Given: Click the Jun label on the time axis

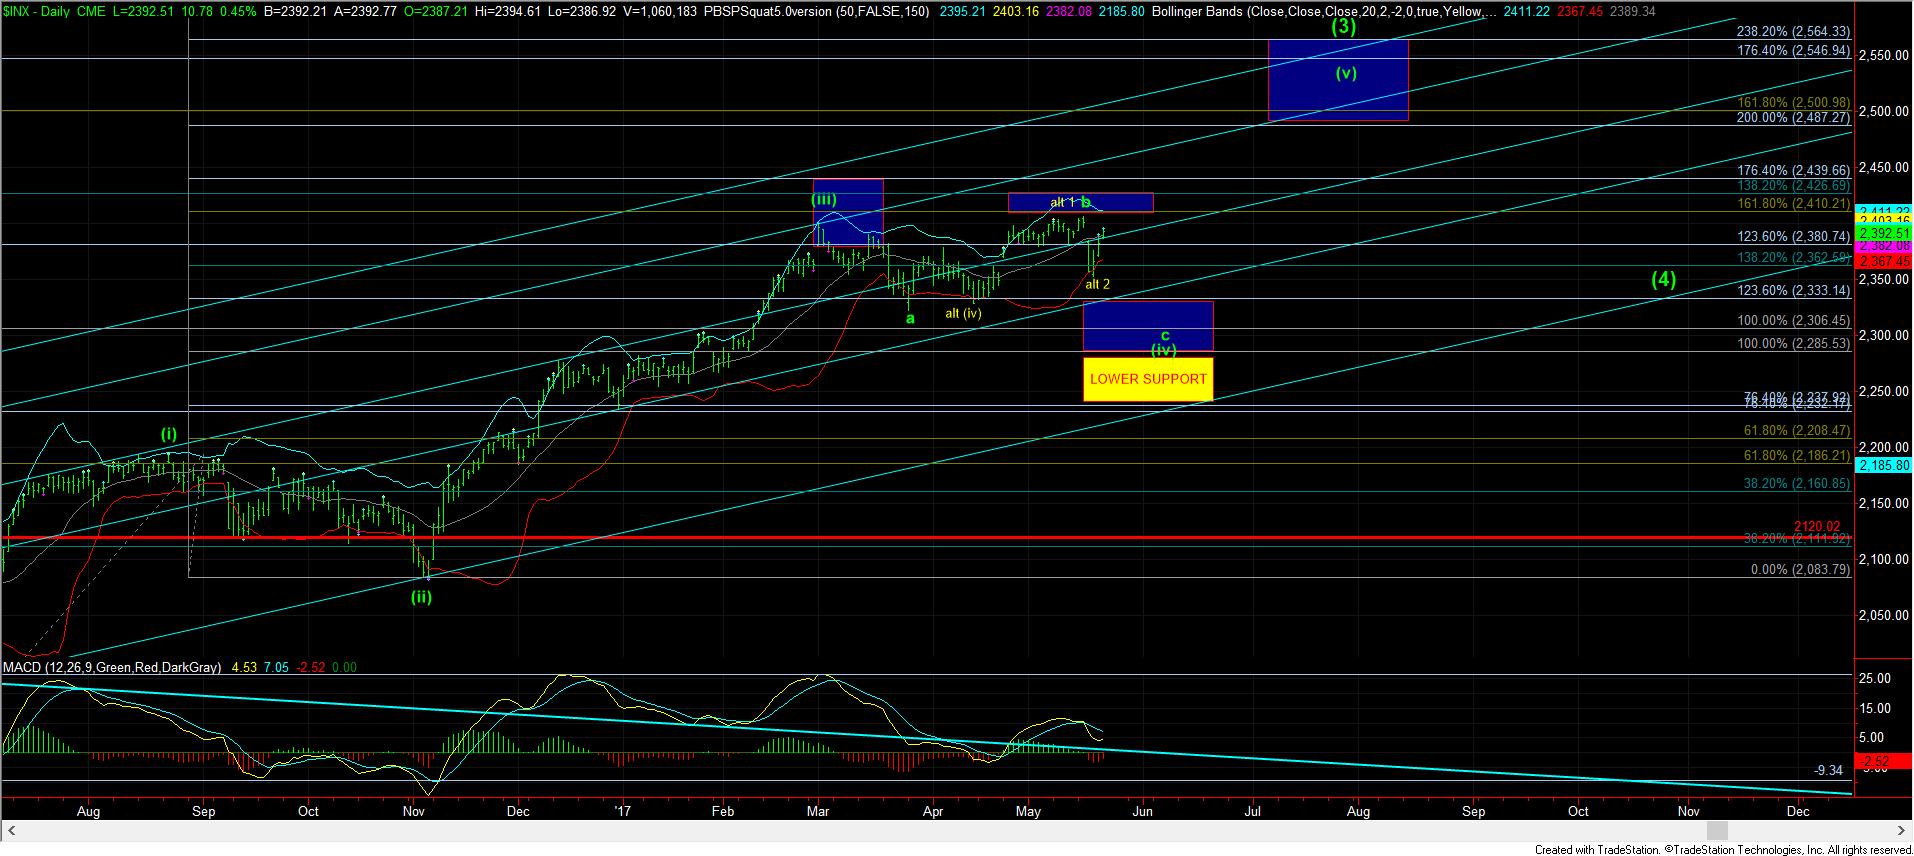Looking at the screenshot, I should (x=1142, y=811).
